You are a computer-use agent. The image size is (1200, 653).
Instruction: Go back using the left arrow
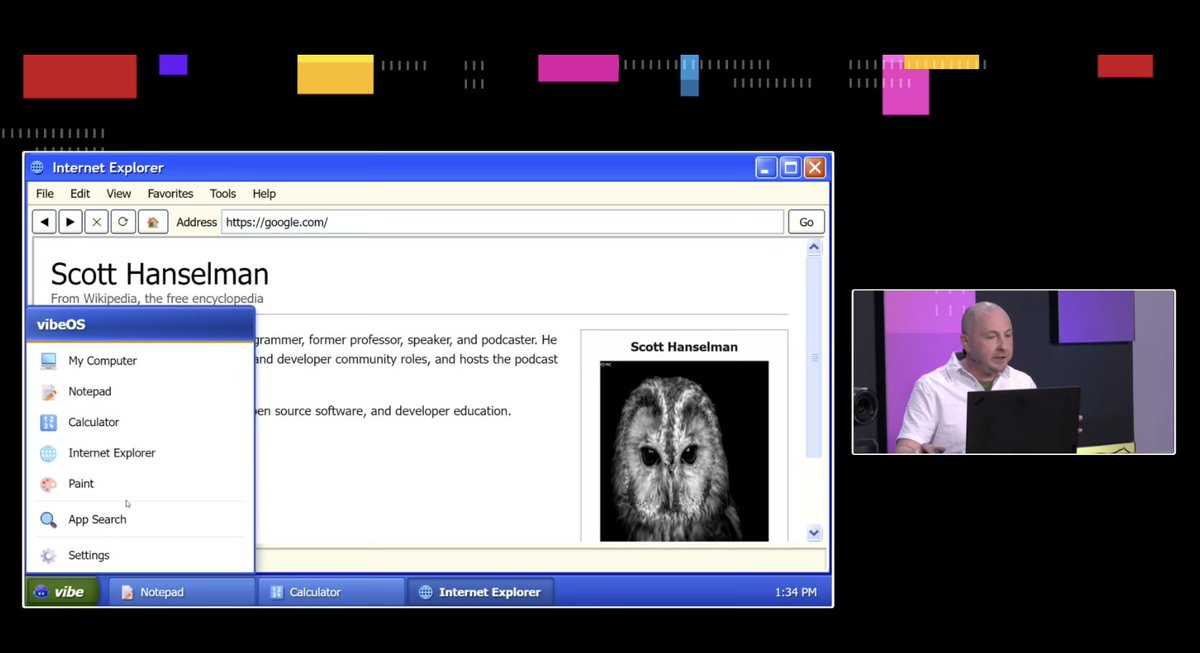point(44,222)
